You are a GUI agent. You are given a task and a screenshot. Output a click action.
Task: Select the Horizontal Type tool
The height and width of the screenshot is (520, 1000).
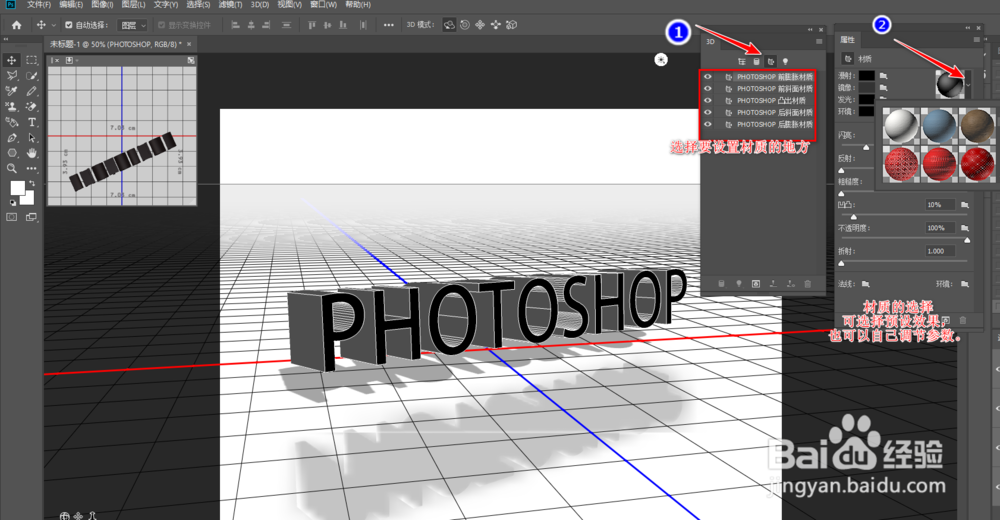(x=31, y=122)
